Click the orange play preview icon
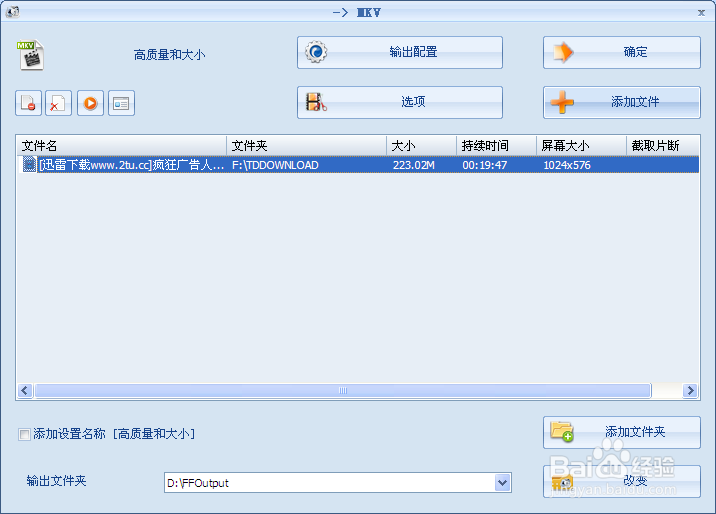This screenshot has width=716, height=514. [90, 103]
